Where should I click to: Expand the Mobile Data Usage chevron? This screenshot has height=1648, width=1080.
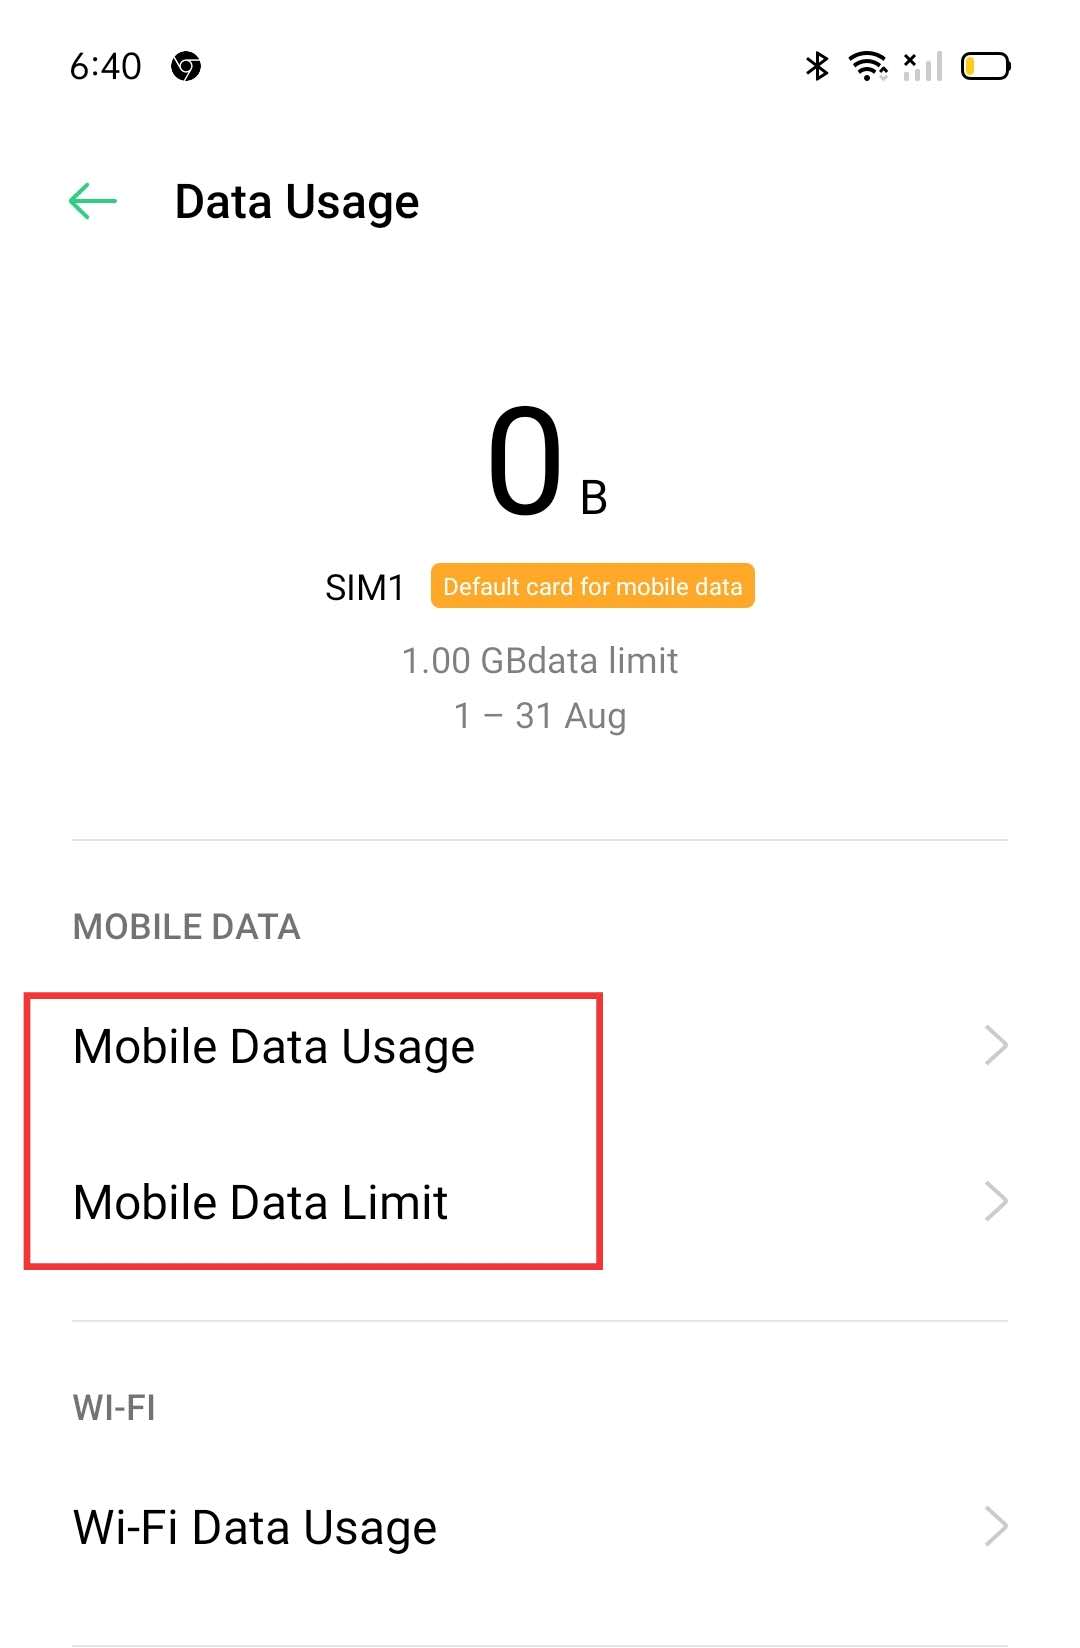(x=995, y=1046)
